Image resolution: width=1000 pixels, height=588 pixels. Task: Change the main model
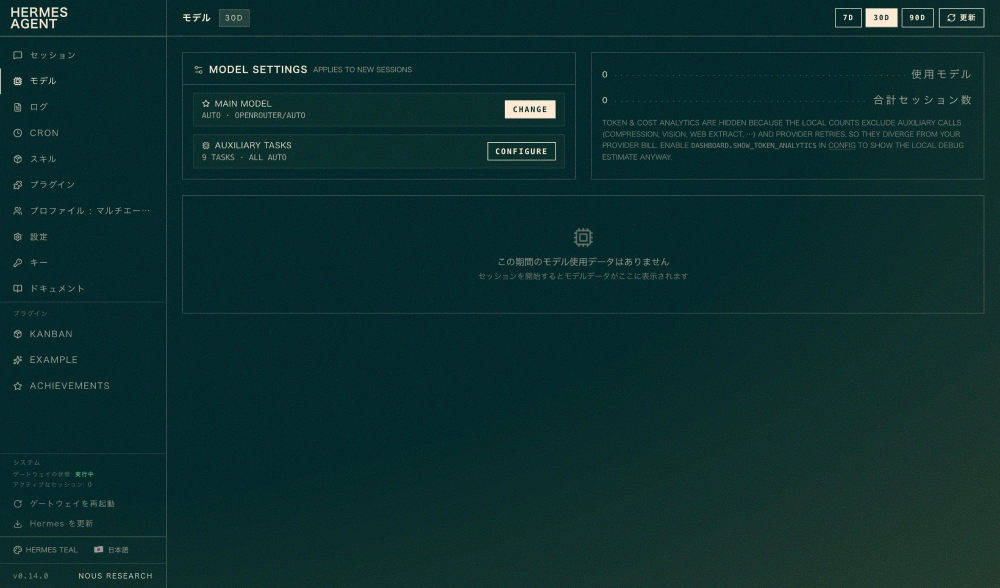pos(530,109)
